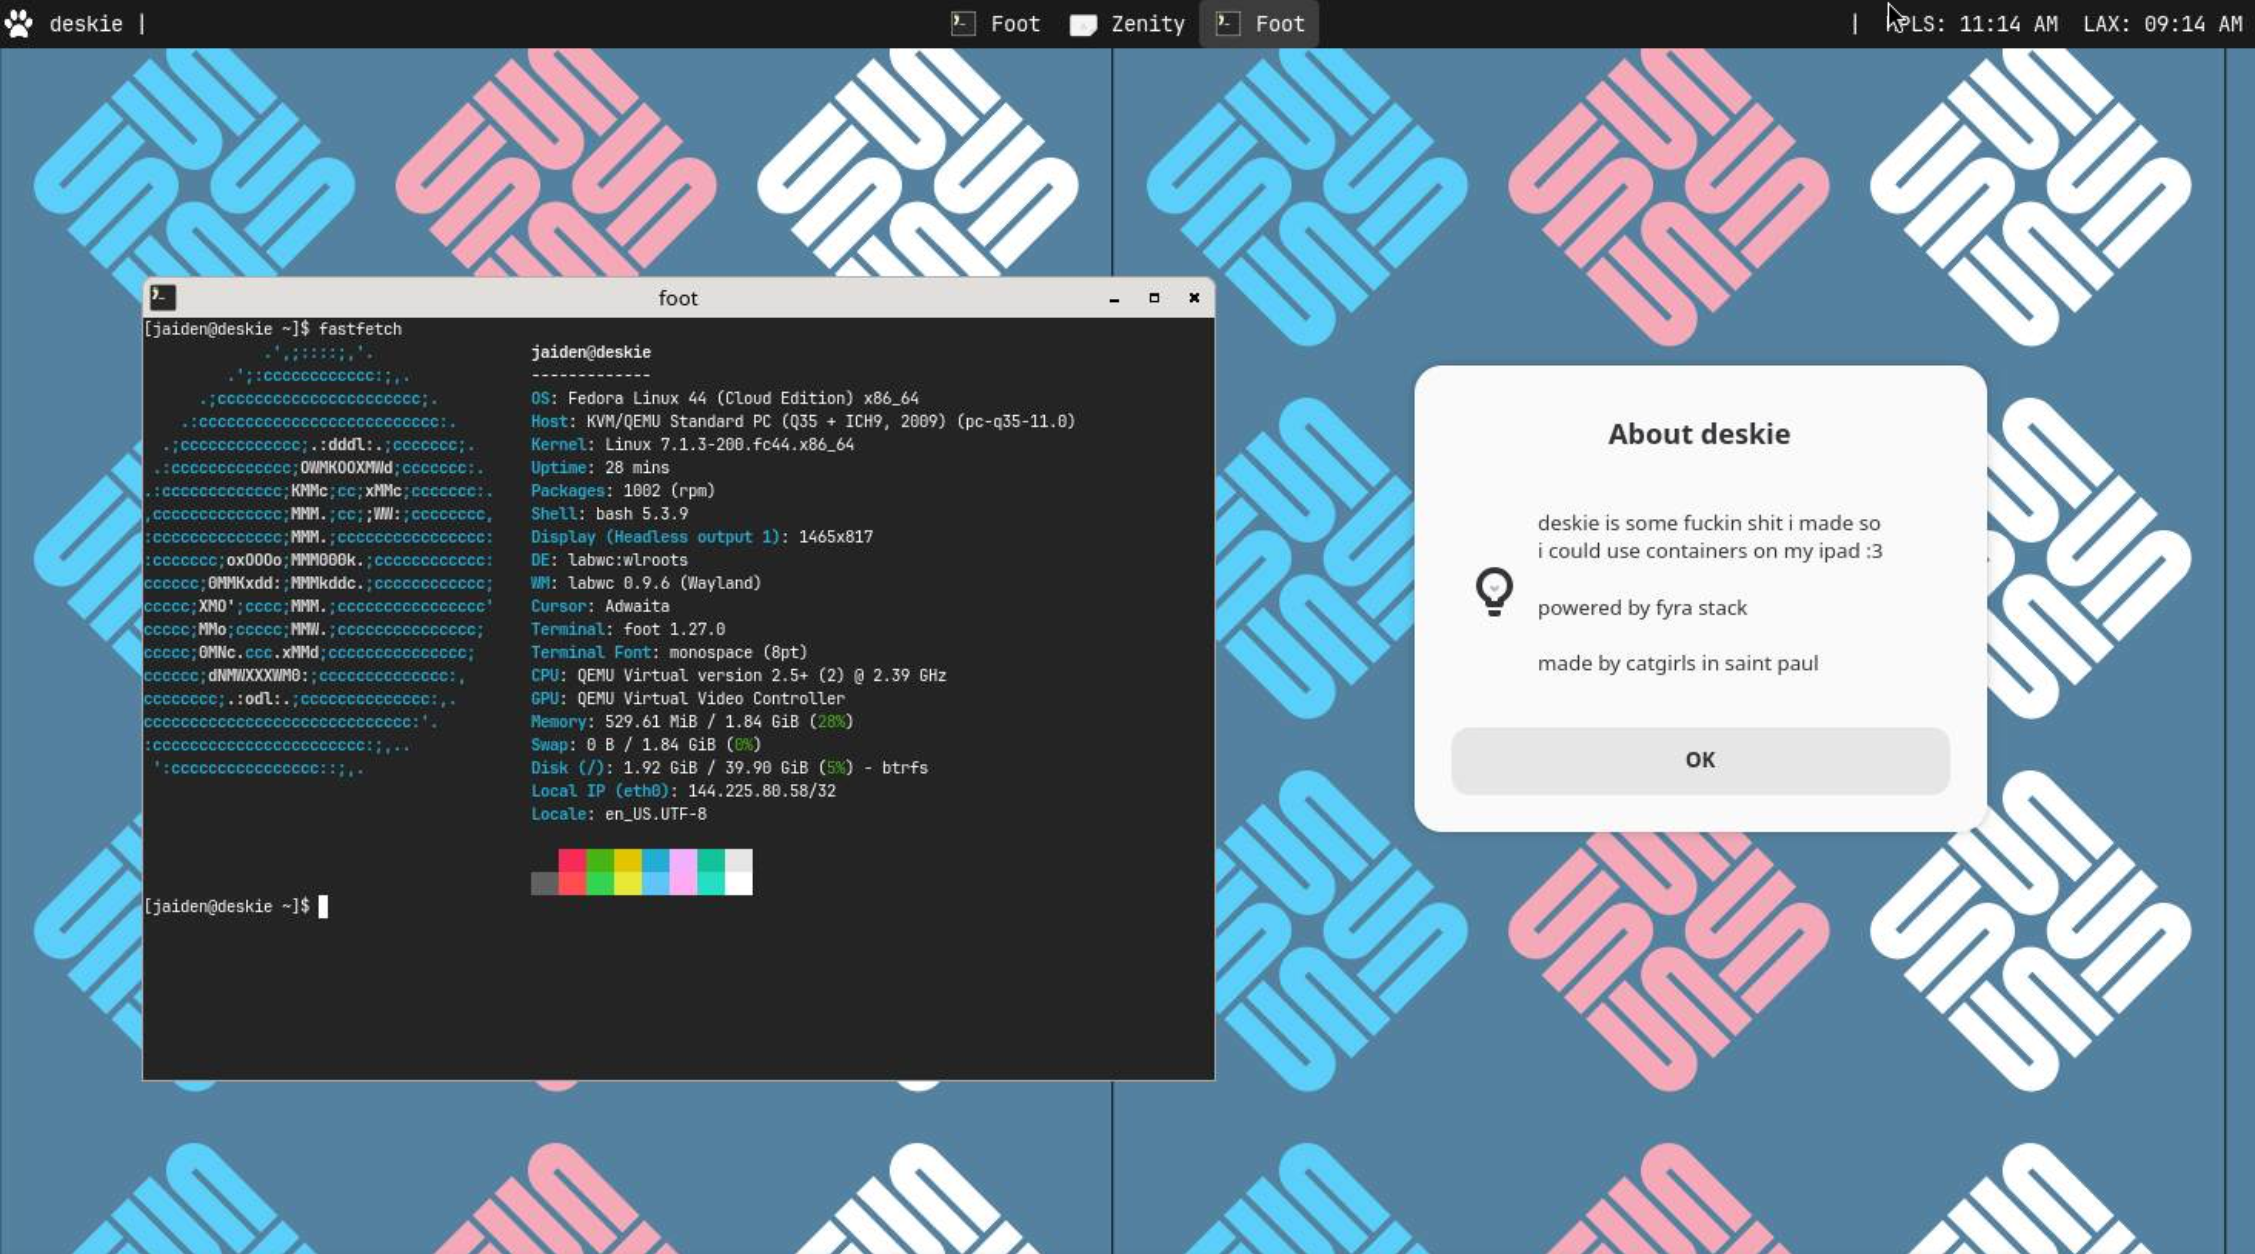This screenshot has width=2255, height=1254.
Task: Open the deskie panel menu label
Action: pos(86,24)
